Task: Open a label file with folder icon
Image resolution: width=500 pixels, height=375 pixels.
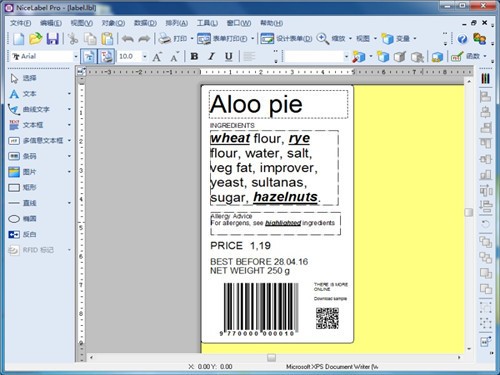Action: click(35, 39)
